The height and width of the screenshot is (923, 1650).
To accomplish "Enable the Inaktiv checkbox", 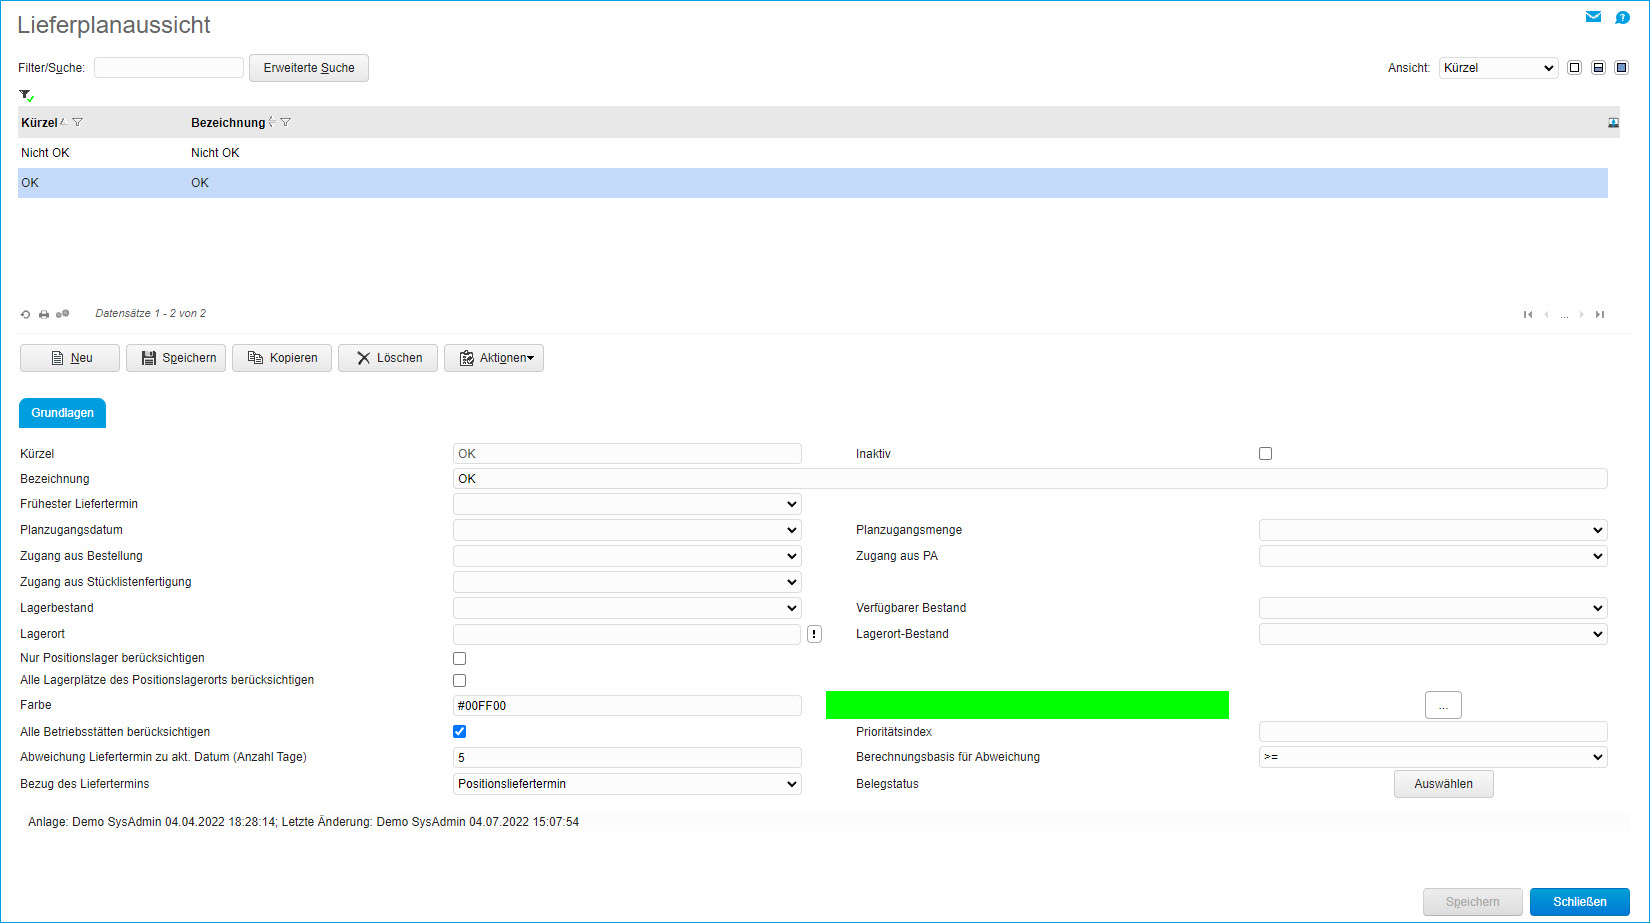I will (x=1265, y=454).
